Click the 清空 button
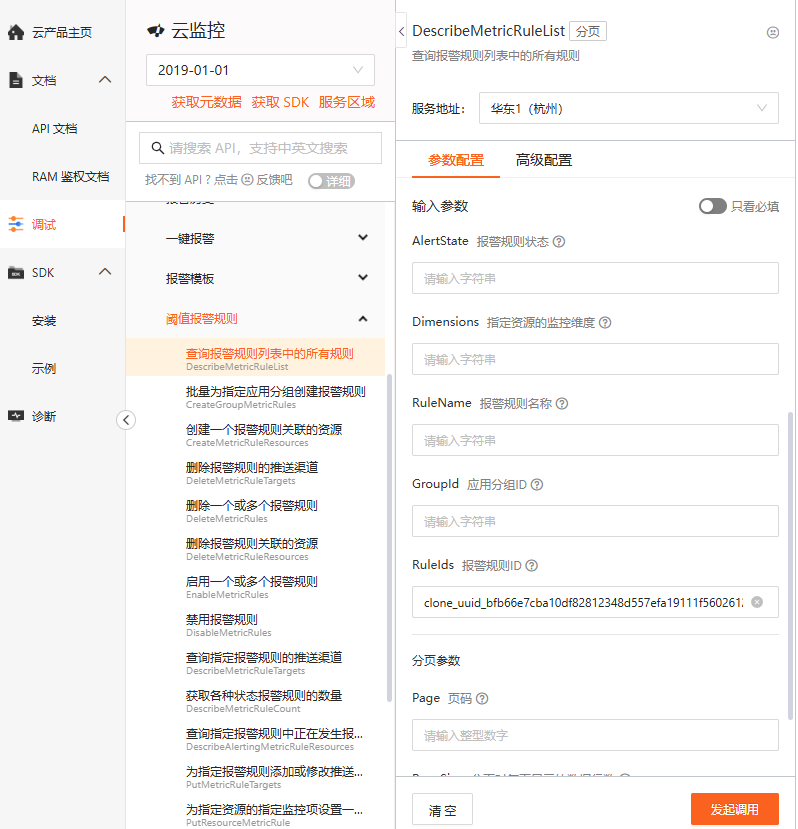 (442, 809)
